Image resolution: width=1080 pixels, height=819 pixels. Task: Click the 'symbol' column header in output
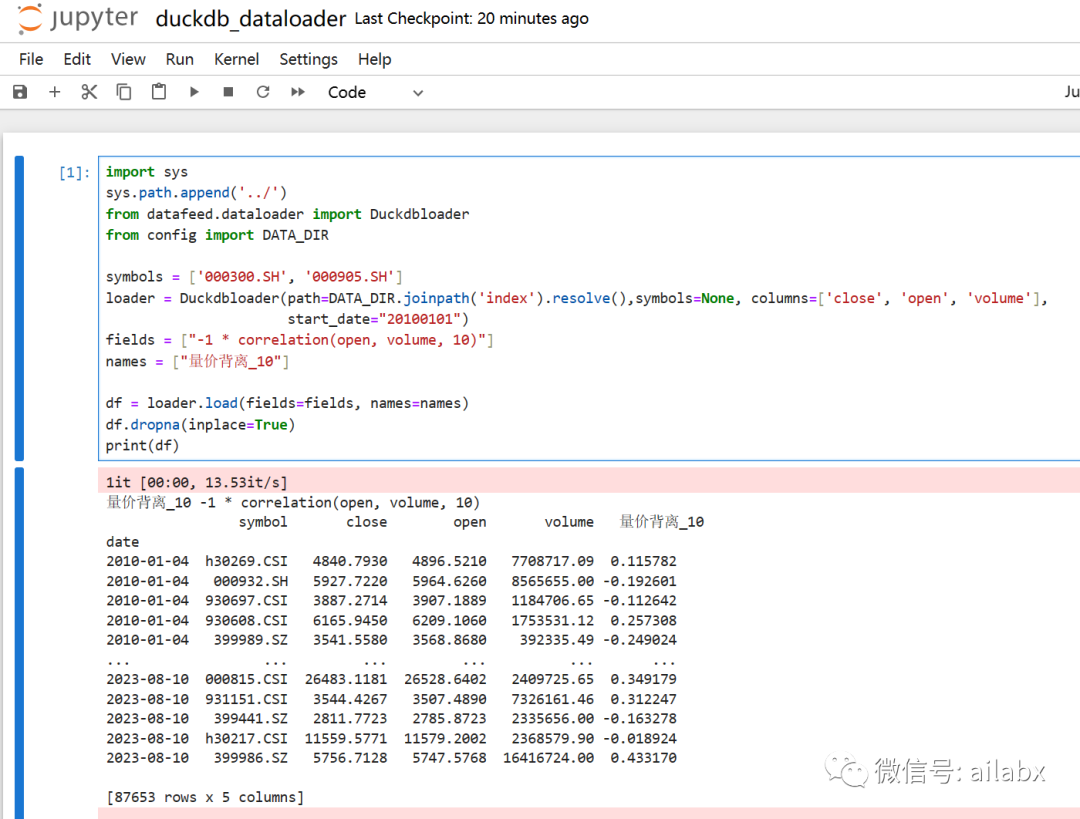click(263, 522)
